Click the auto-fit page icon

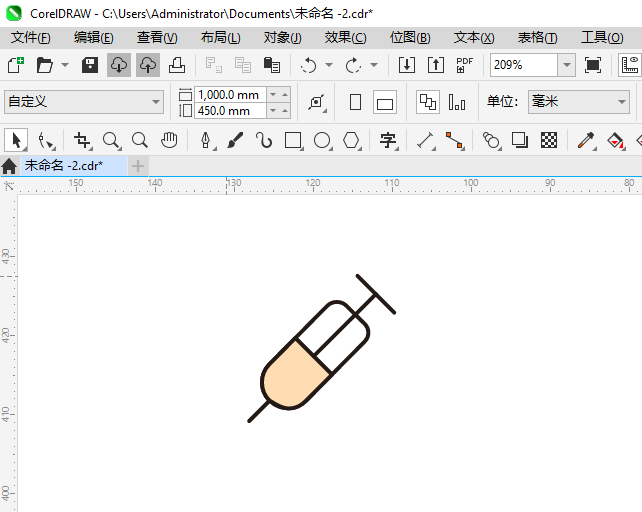point(316,102)
